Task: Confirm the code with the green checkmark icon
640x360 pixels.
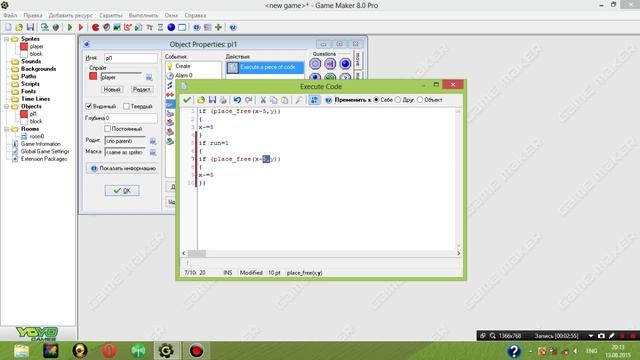Action: (187, 100)
